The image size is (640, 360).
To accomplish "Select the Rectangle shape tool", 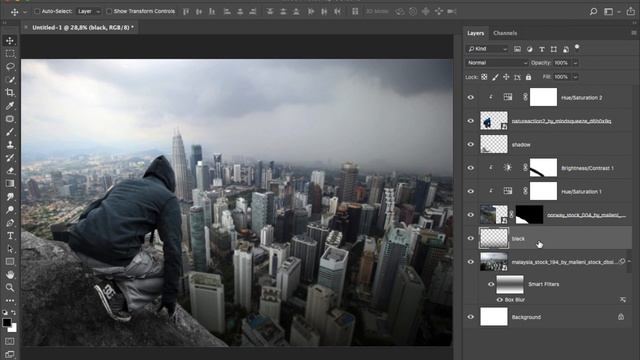I will coord(10,262).
